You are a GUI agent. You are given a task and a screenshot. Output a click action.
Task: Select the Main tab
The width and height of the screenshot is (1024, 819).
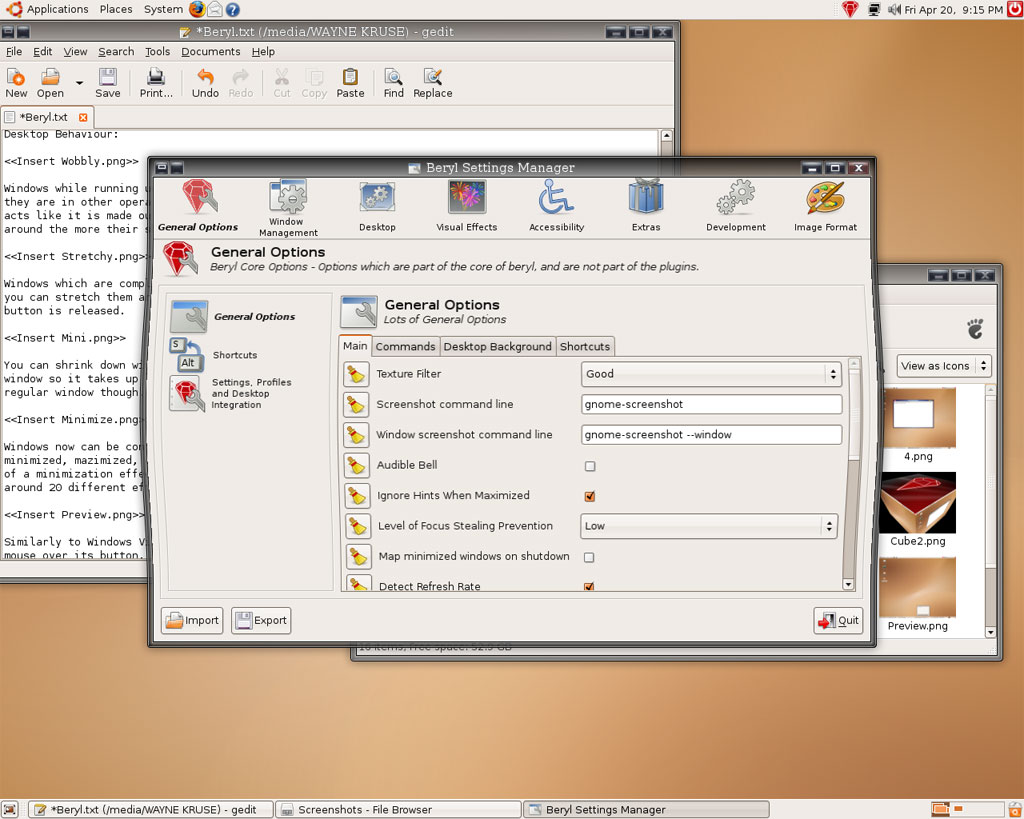(x=355, y=346)
